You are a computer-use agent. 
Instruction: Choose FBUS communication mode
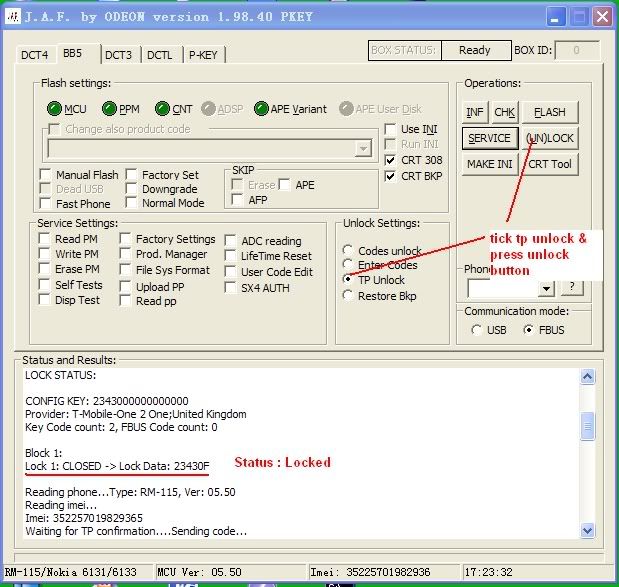529,330
